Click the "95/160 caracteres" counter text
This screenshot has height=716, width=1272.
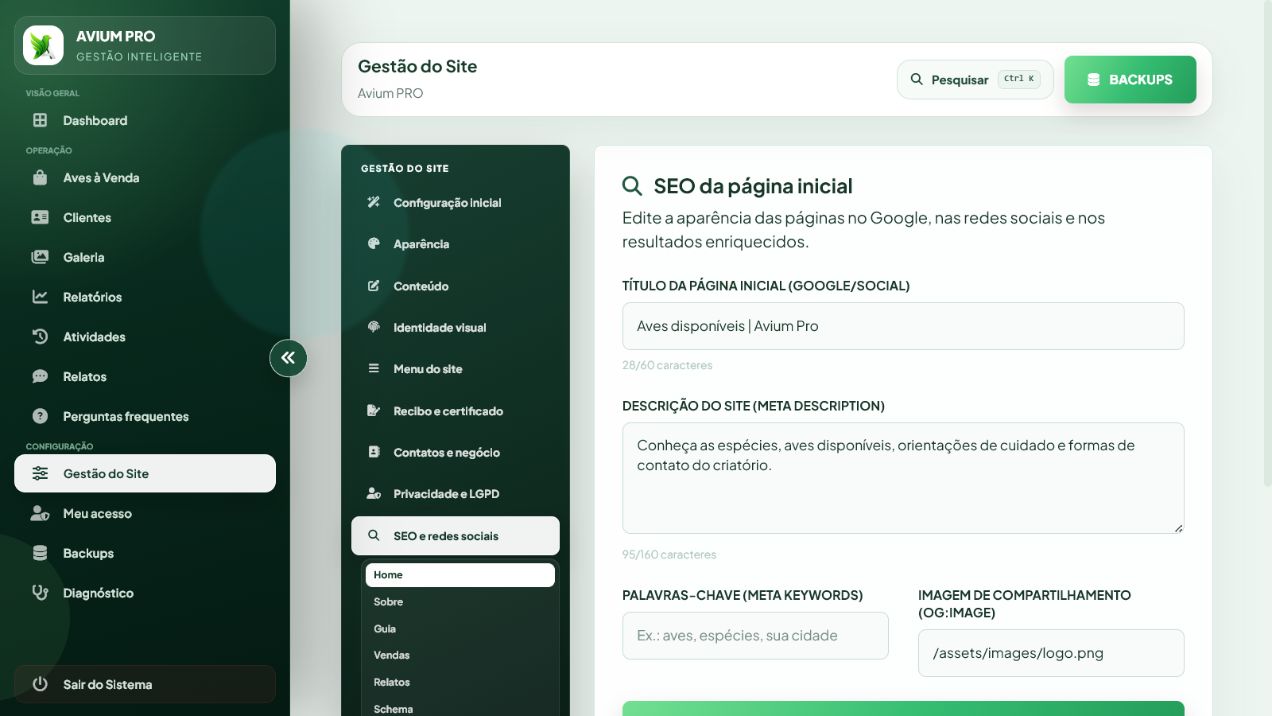pos(669,555)
